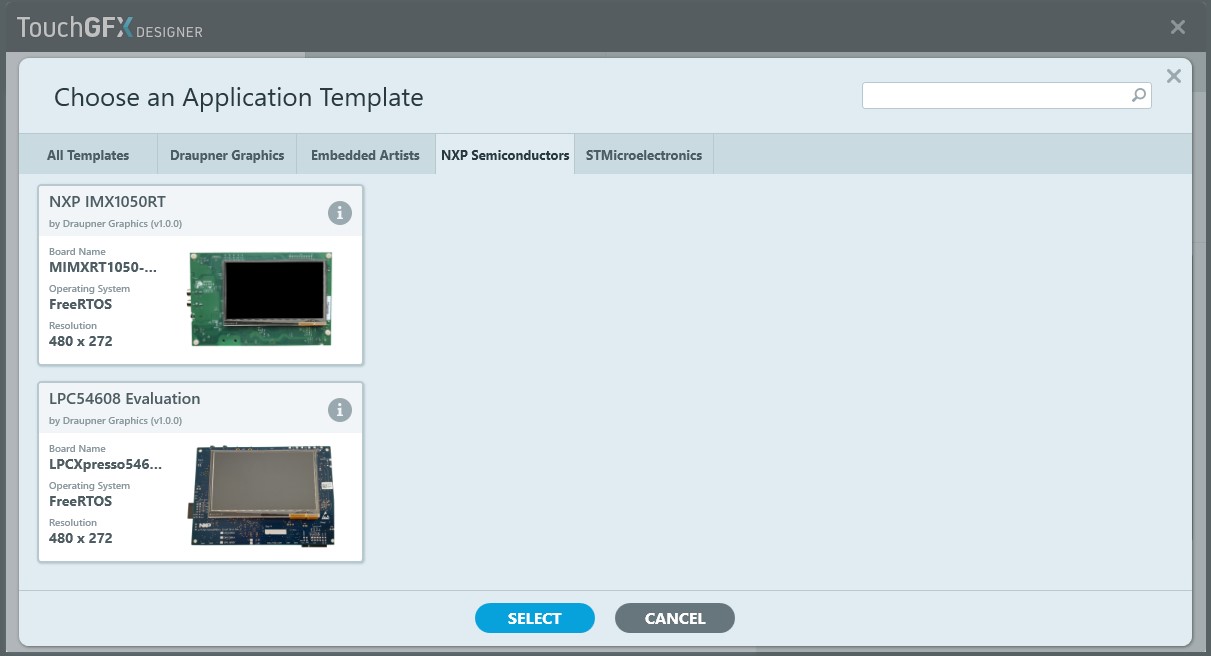Select the MIMXRT1050 board image
Viewport: 1211px width, 656px height.
click(x=260, y=299)
